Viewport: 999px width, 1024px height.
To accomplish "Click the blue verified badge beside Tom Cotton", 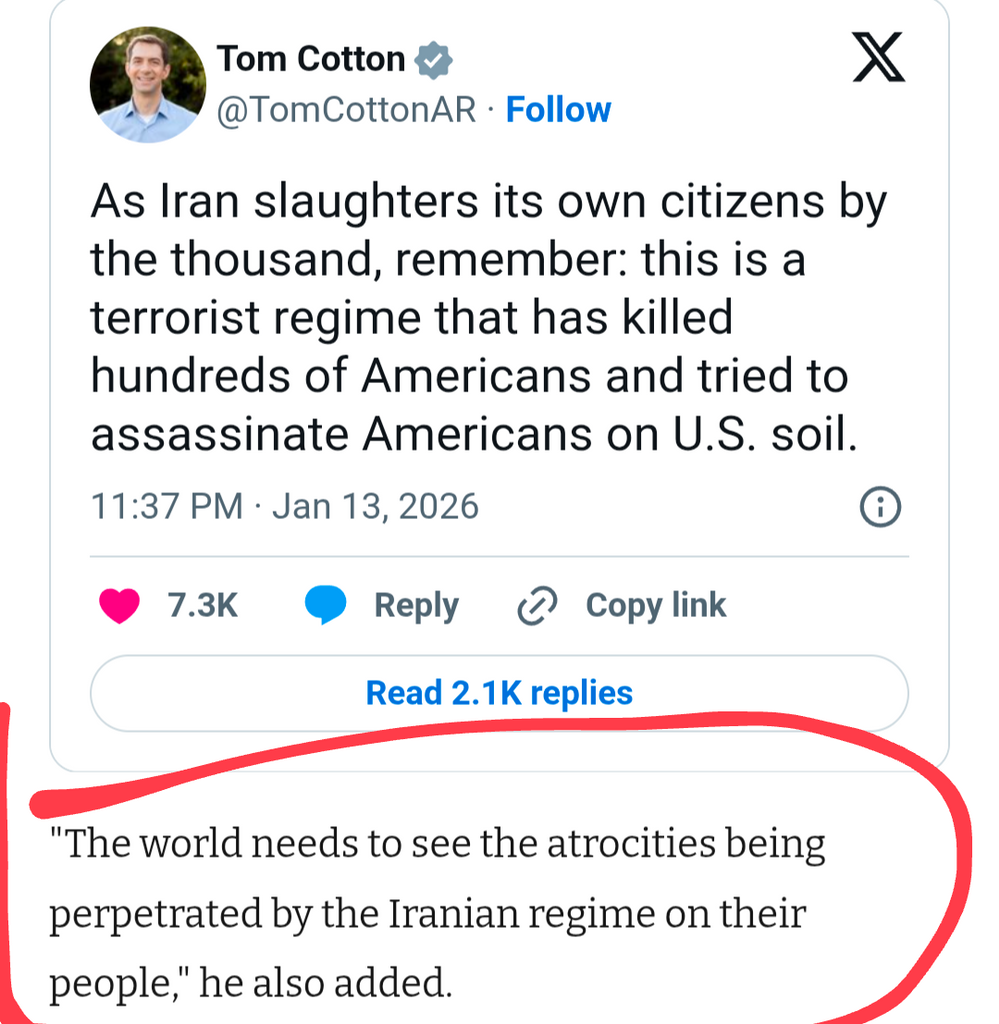I will 433,60.
